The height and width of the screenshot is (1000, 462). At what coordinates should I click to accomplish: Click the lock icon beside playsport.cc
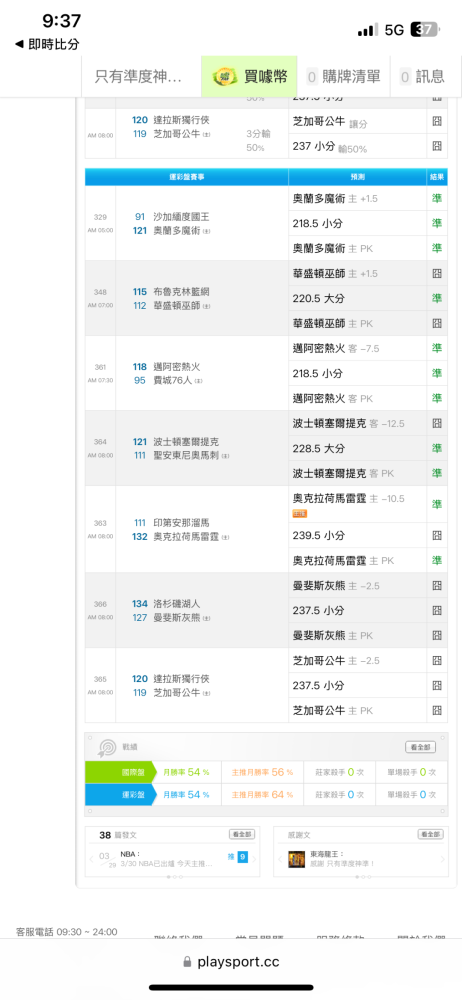point(187,962)
